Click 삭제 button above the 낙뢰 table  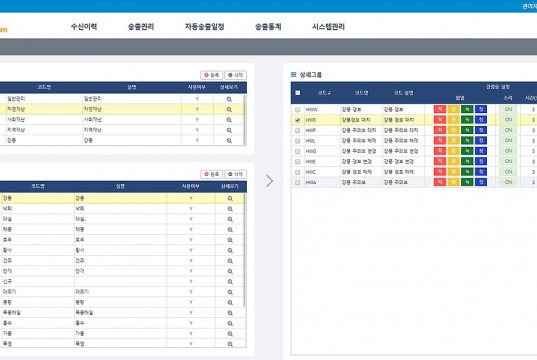coord(235,174)
